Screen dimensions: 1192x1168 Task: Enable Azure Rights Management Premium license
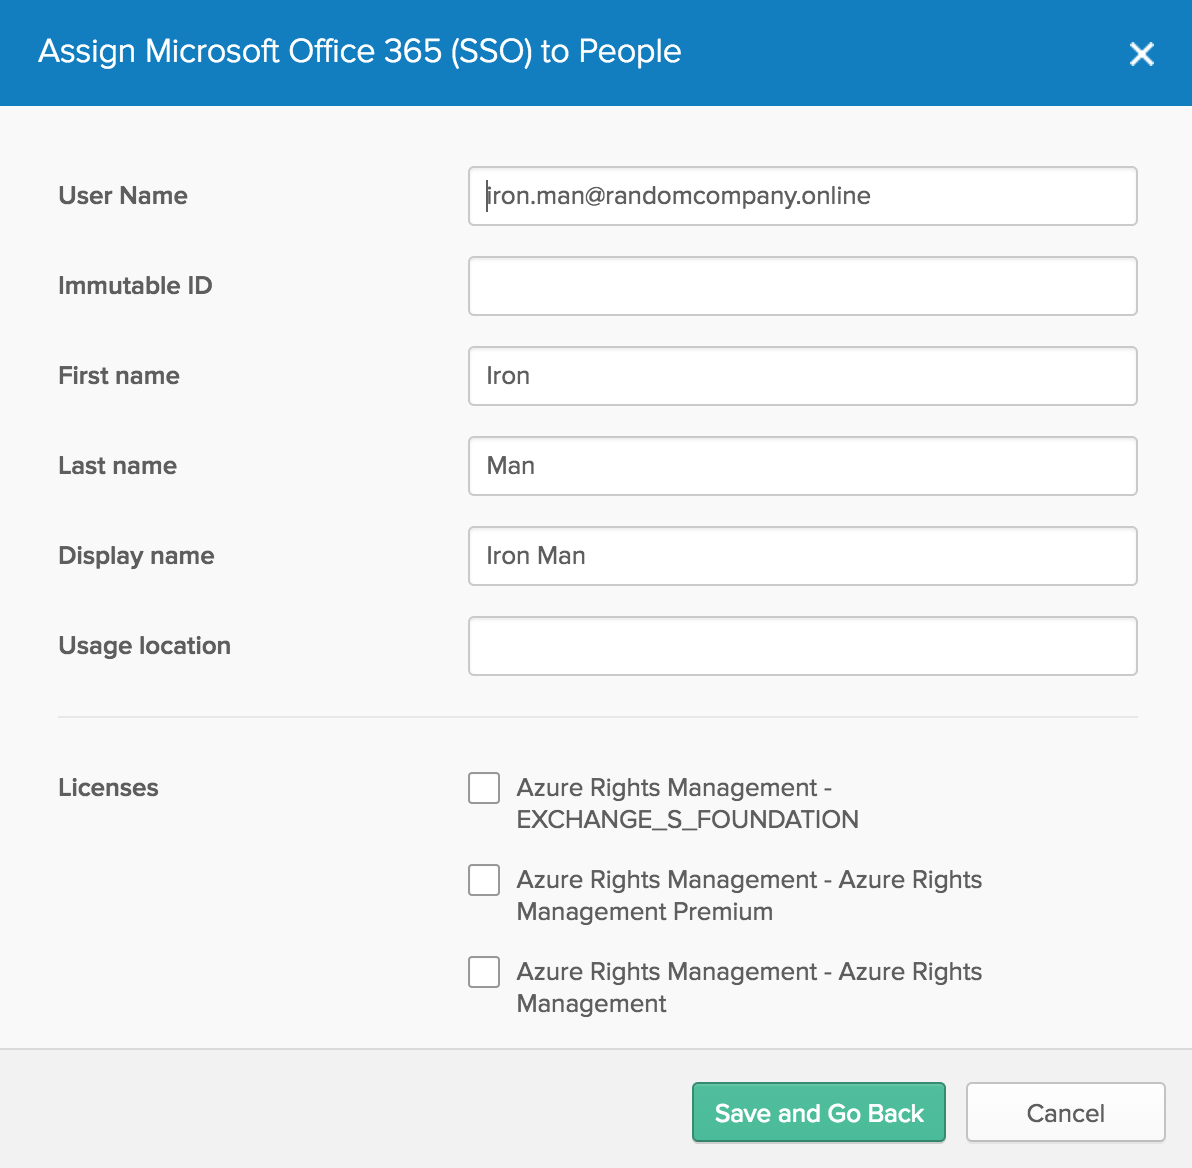(483, 880)
